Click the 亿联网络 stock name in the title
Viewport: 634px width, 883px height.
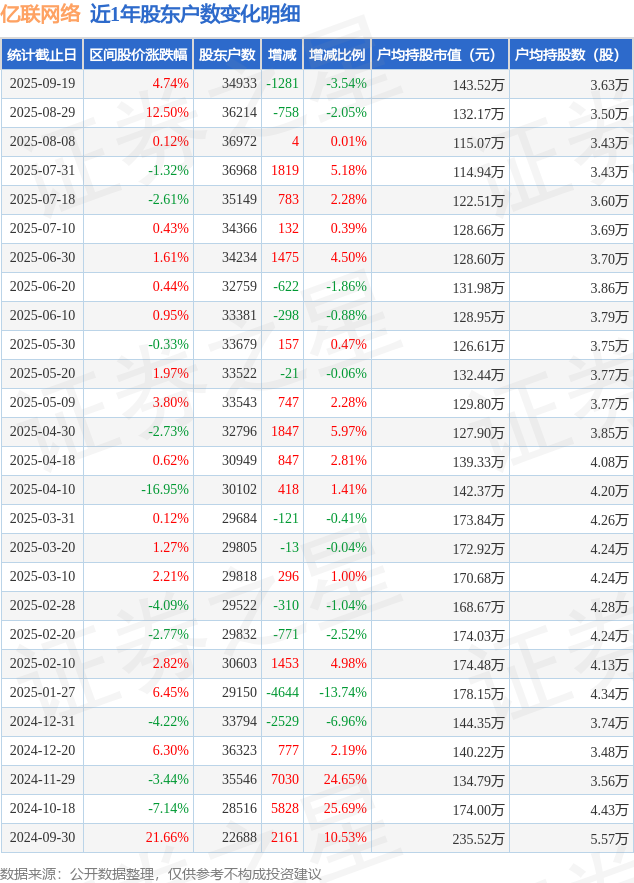(42, 14)
